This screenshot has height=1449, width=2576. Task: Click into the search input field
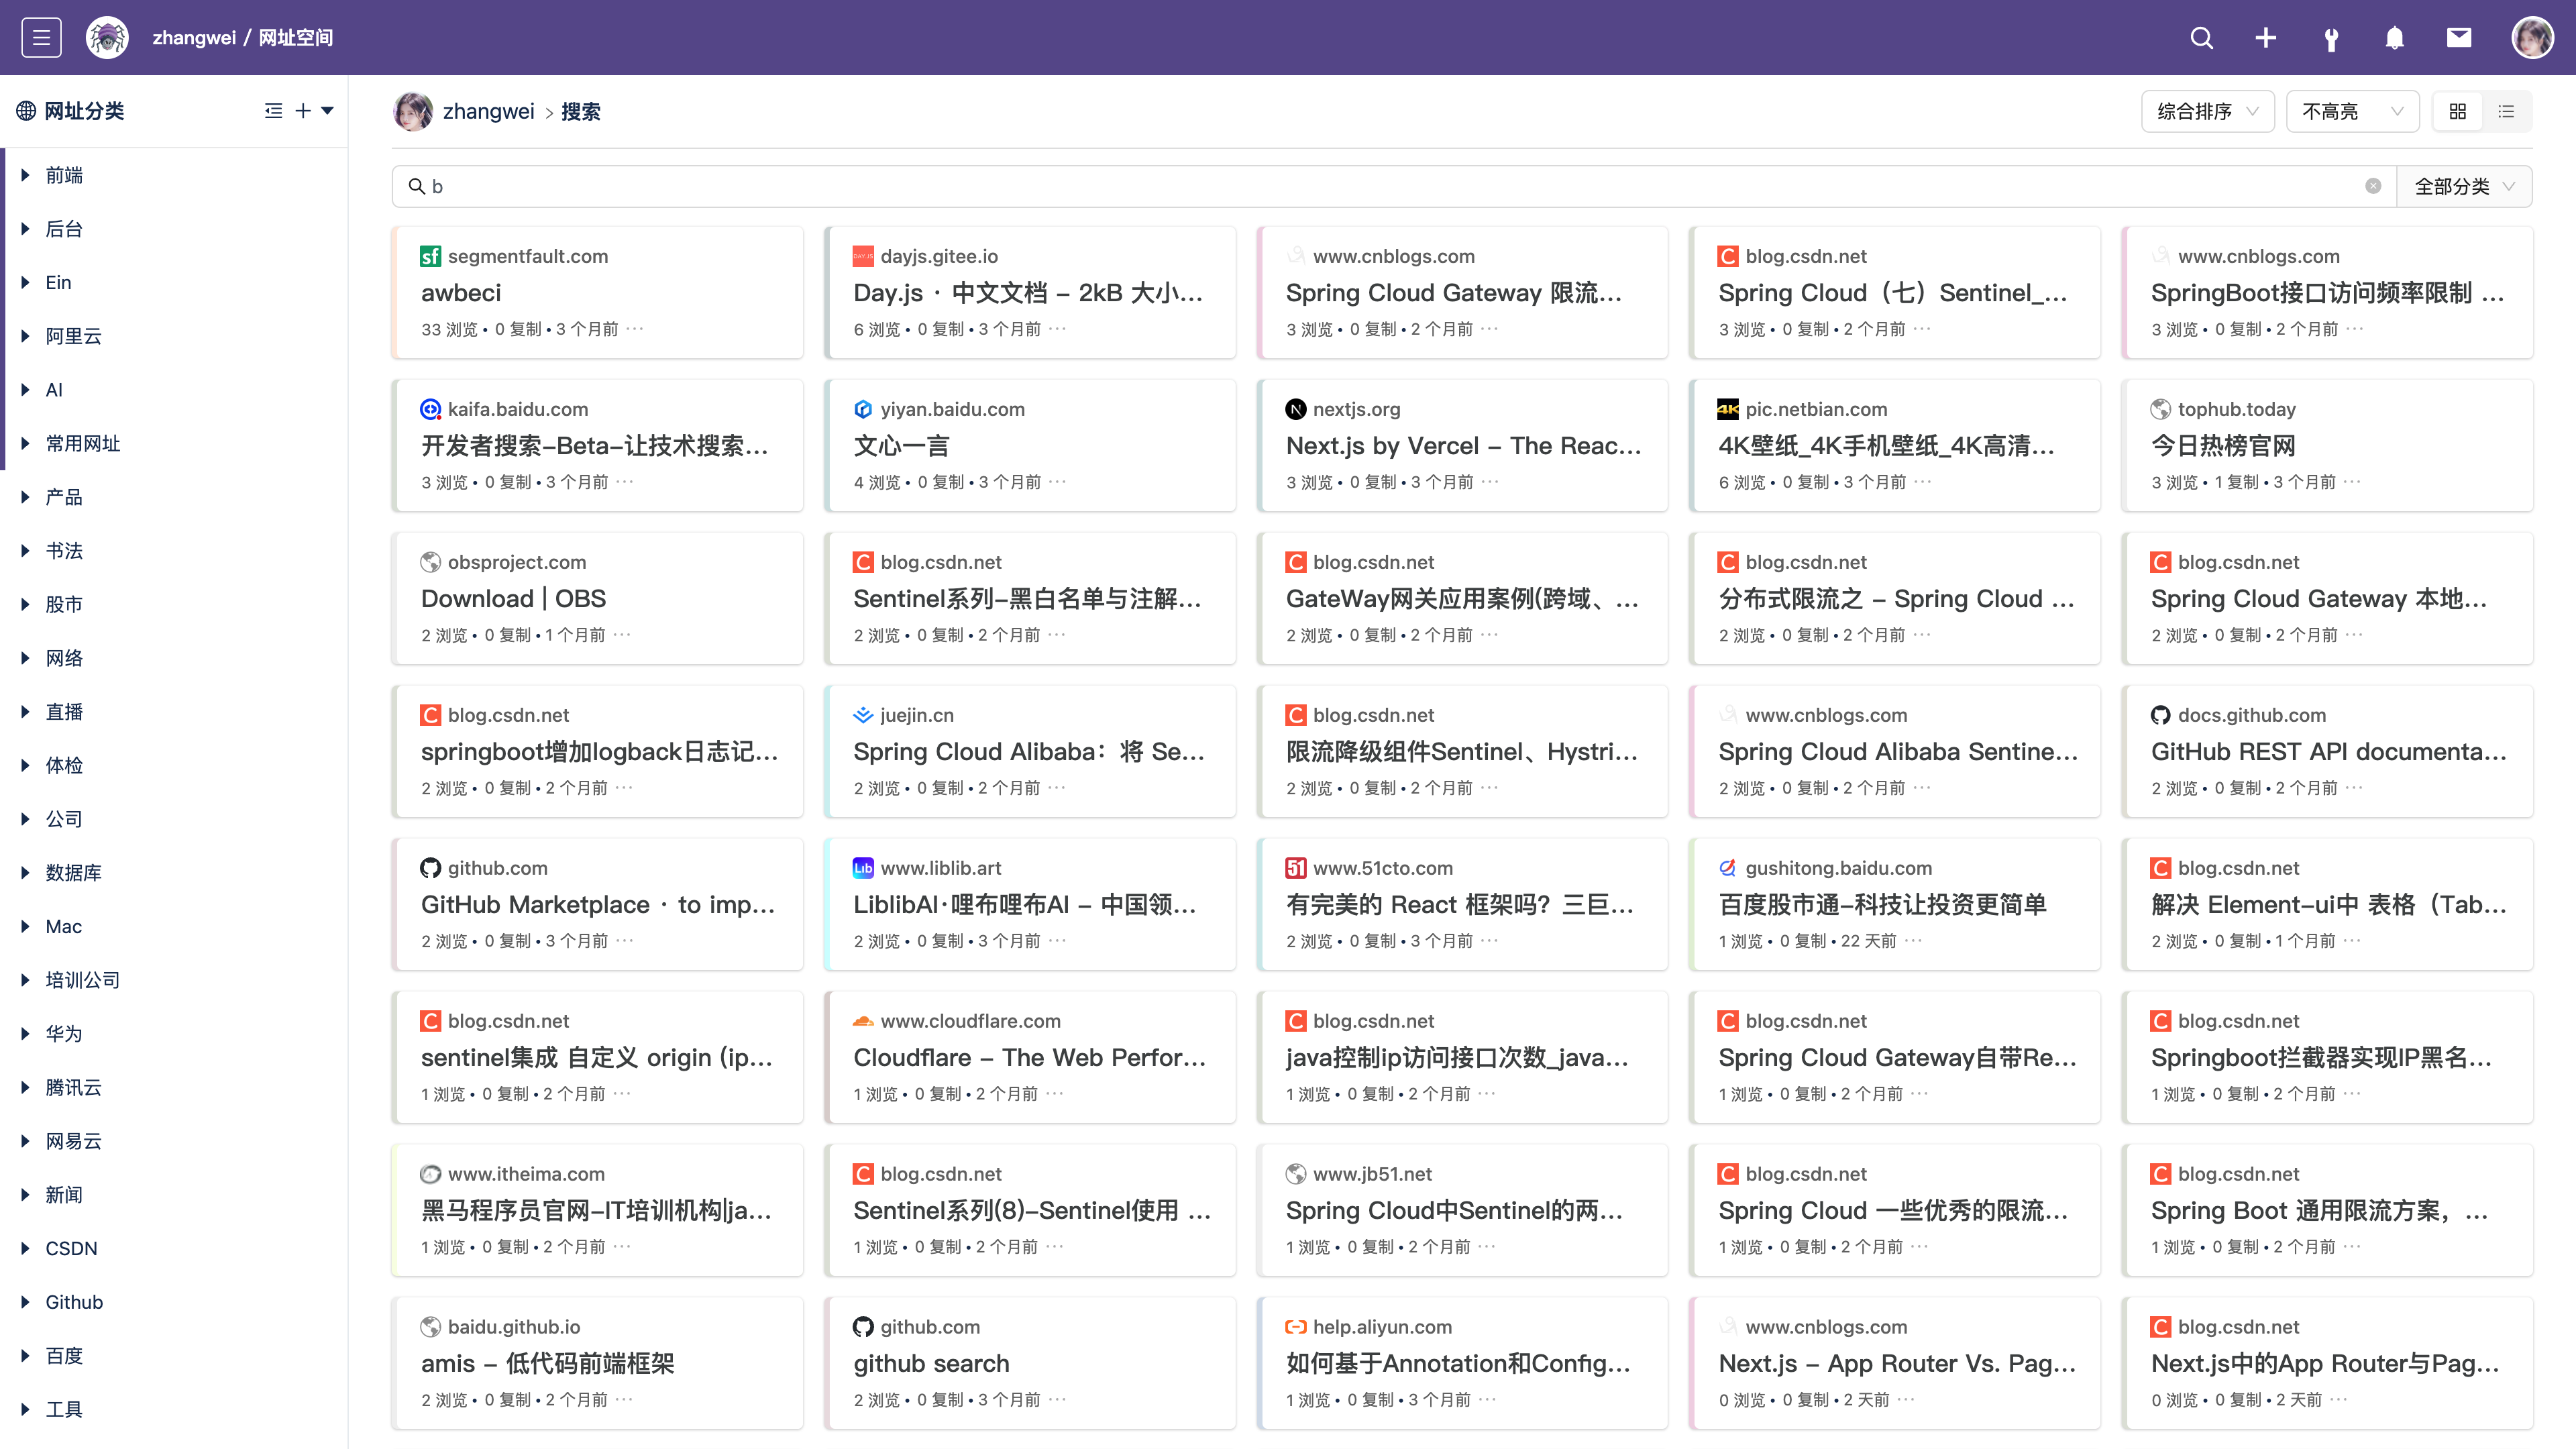coord(1393,186)
